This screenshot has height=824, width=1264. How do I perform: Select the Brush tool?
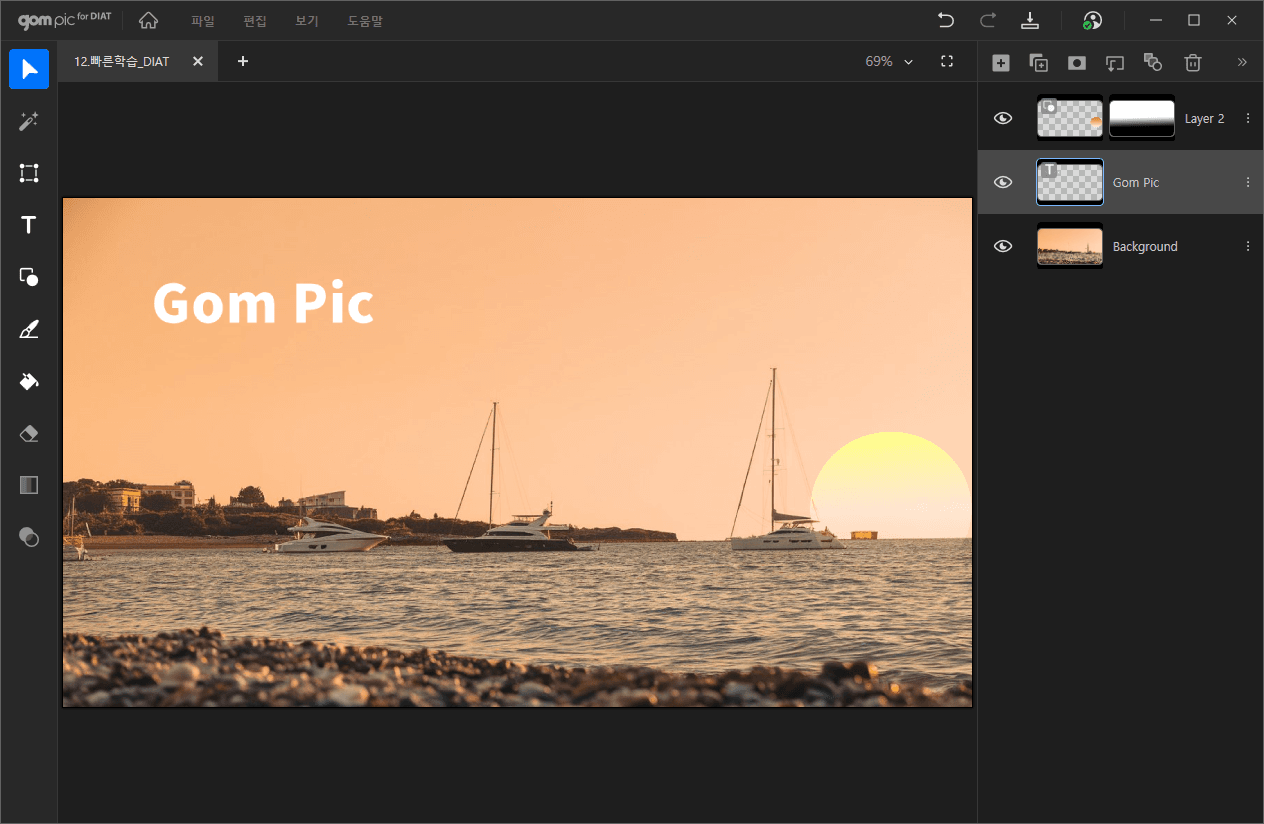pyautogui.click(x=29, y=329)
